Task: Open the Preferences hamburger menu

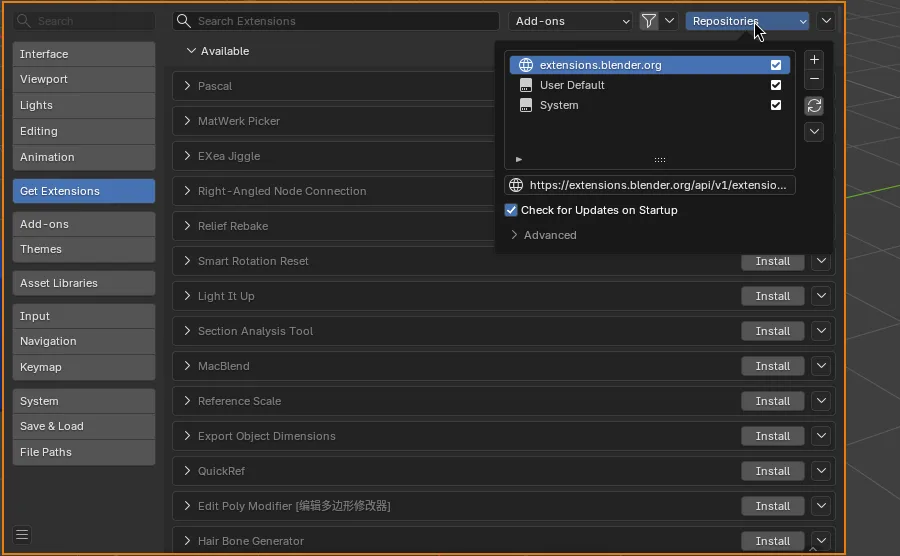Action: [x=22, y=535]
